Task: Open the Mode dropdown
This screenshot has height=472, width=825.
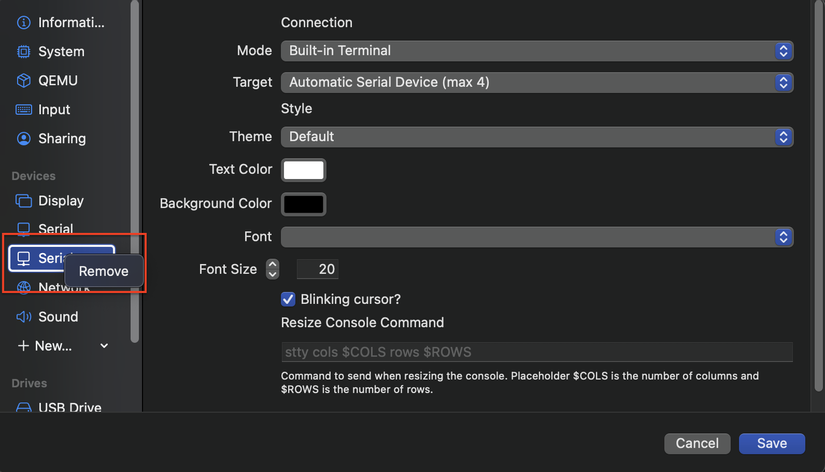Action: pos(537,50)
